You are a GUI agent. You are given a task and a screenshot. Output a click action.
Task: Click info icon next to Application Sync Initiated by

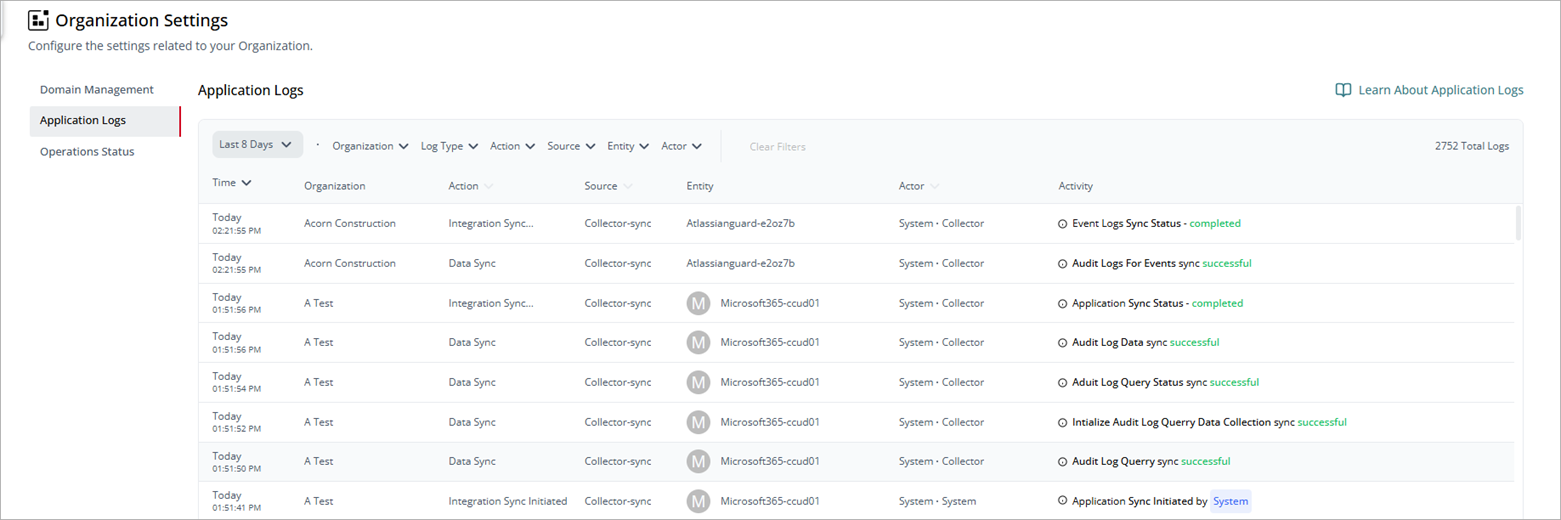coord(1063,501)
